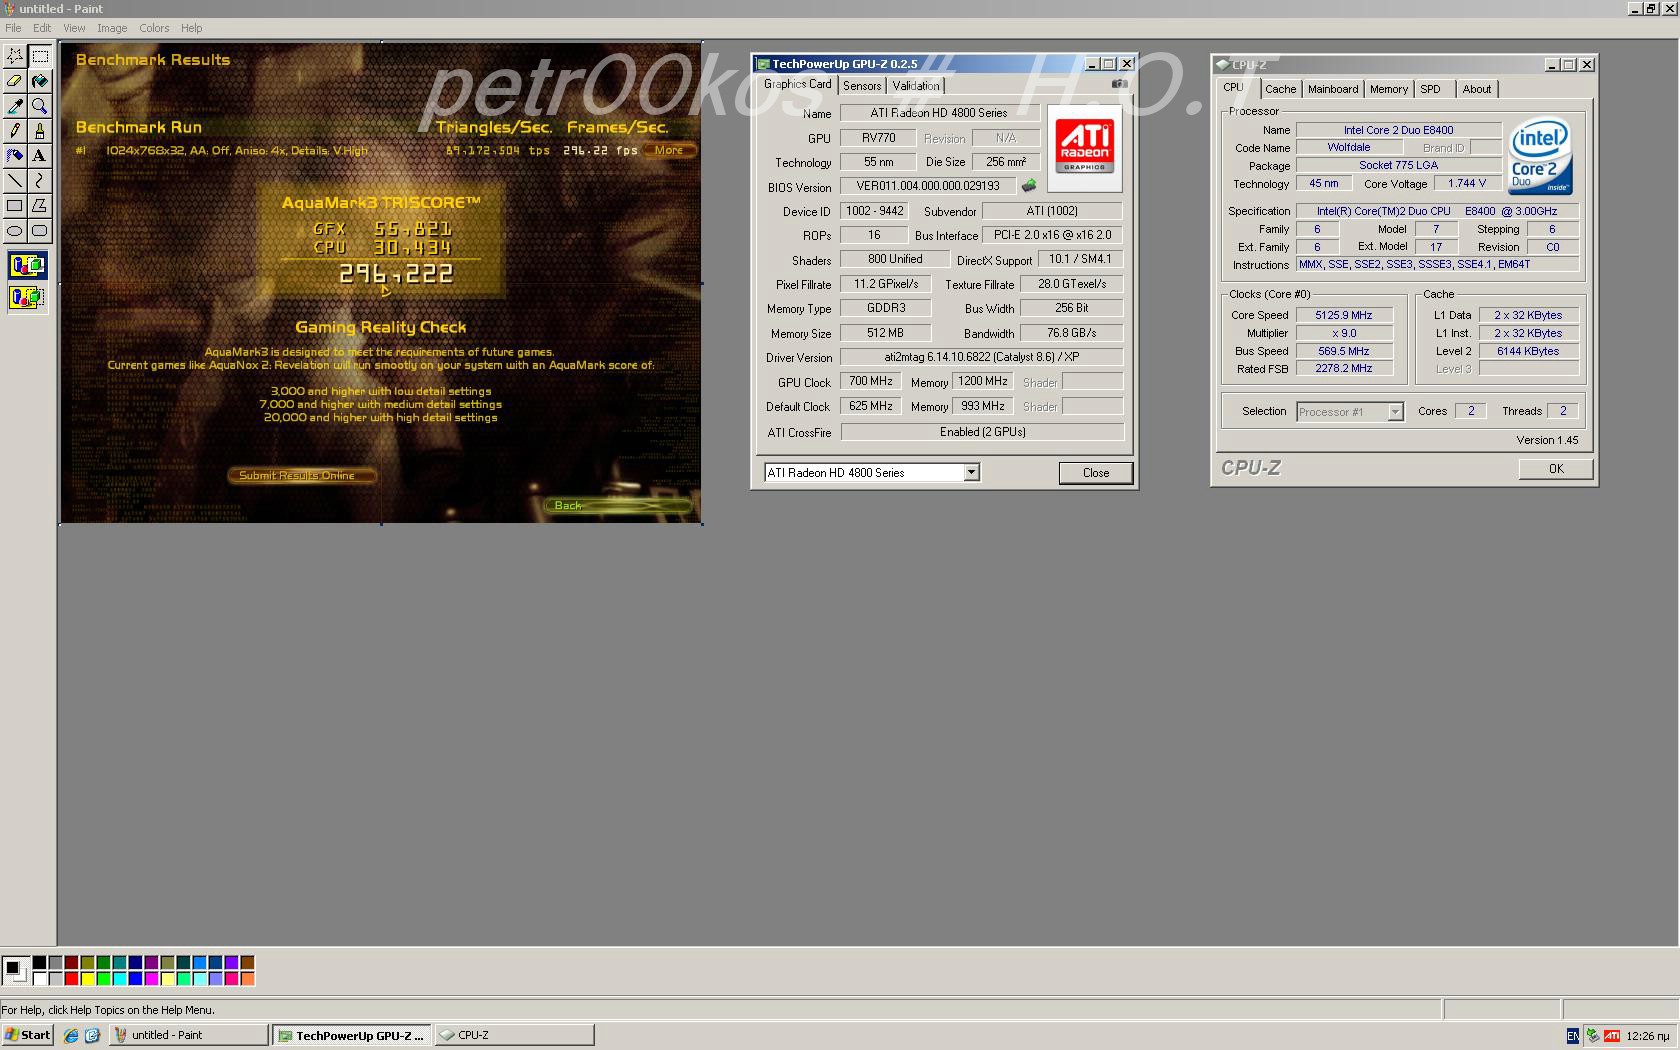Switch to the Cache tab in CPU-Z
The width and height of the screenshot is (1680, 1050).
1280,89
